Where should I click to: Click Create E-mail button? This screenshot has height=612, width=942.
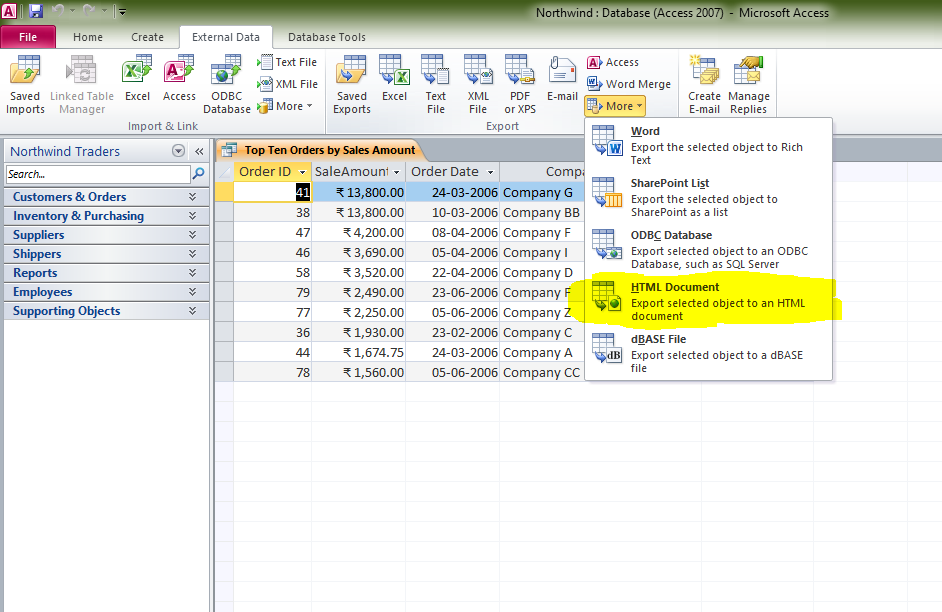pos(704,84)
